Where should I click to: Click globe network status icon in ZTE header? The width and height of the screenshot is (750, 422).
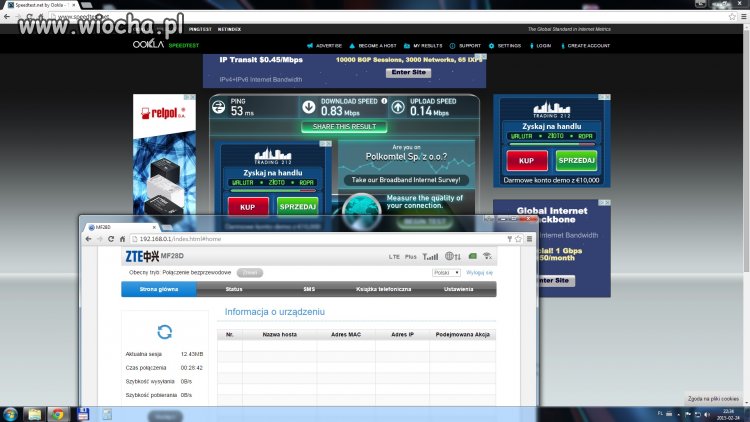[x=452, y=256]
